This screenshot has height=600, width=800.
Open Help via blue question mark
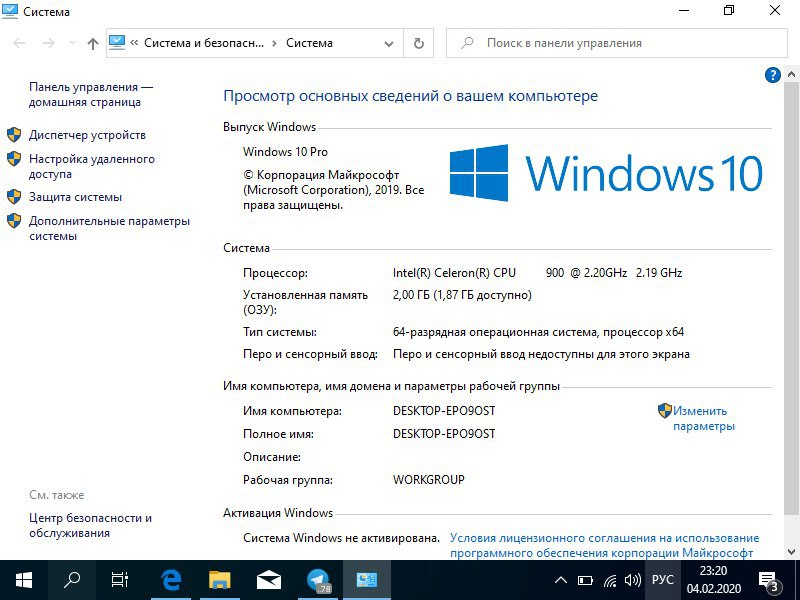(x=772, y=75)
